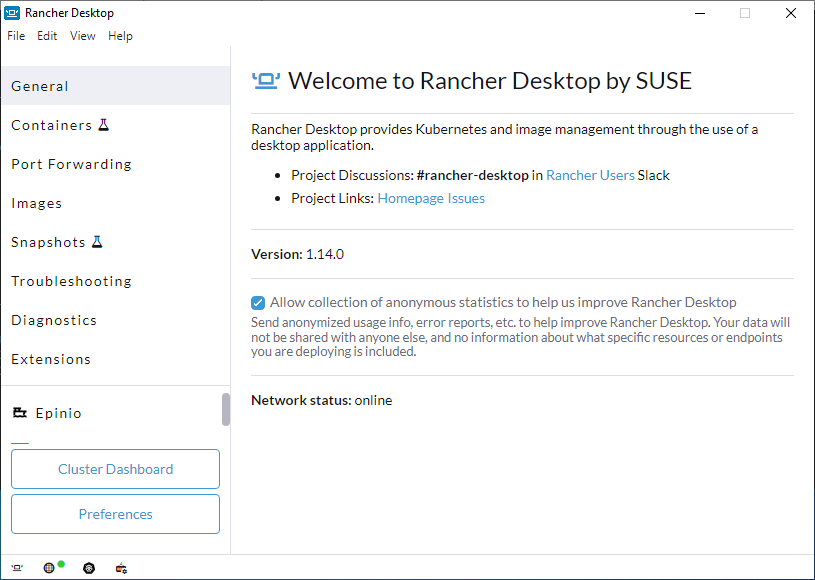
Task: Follow the Rancher Users Slack link
Action: 590,175
